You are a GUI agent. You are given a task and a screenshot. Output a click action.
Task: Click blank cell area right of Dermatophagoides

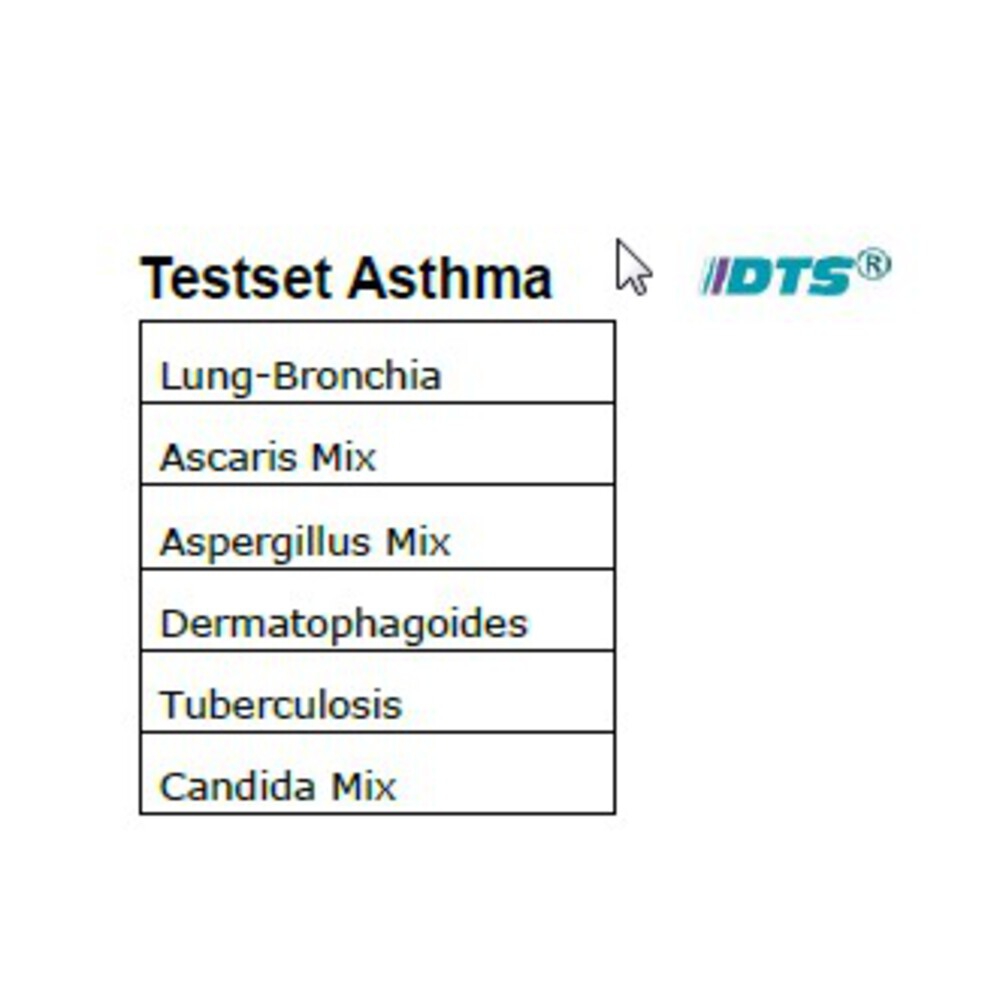pos(571,610)
